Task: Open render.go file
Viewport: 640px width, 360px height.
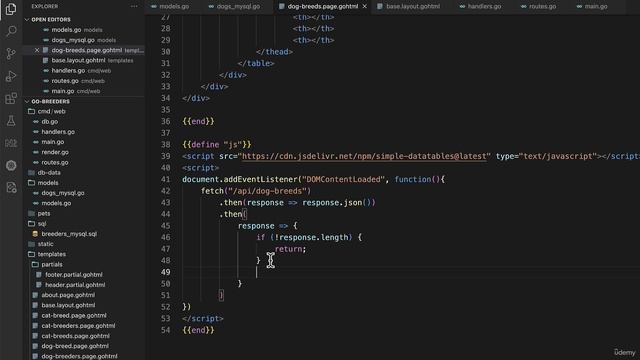Action: [55, 152]
